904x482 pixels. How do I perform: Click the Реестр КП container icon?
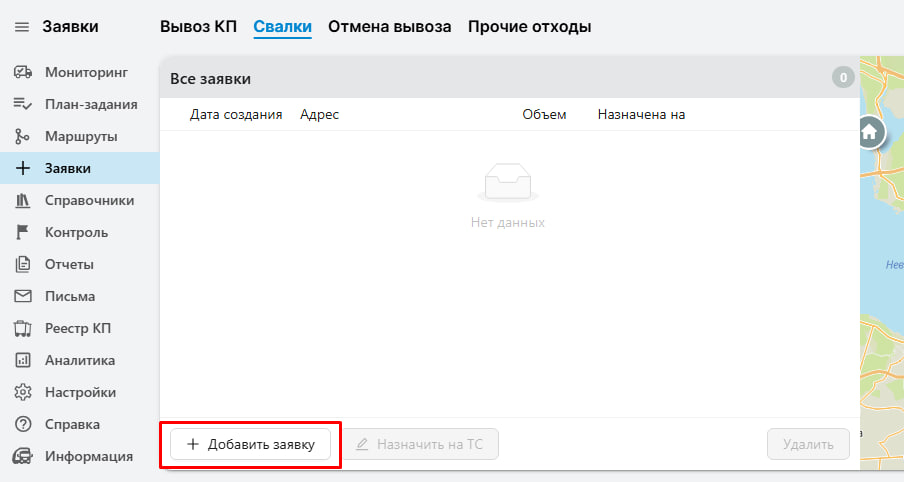(x=22, y=328)
